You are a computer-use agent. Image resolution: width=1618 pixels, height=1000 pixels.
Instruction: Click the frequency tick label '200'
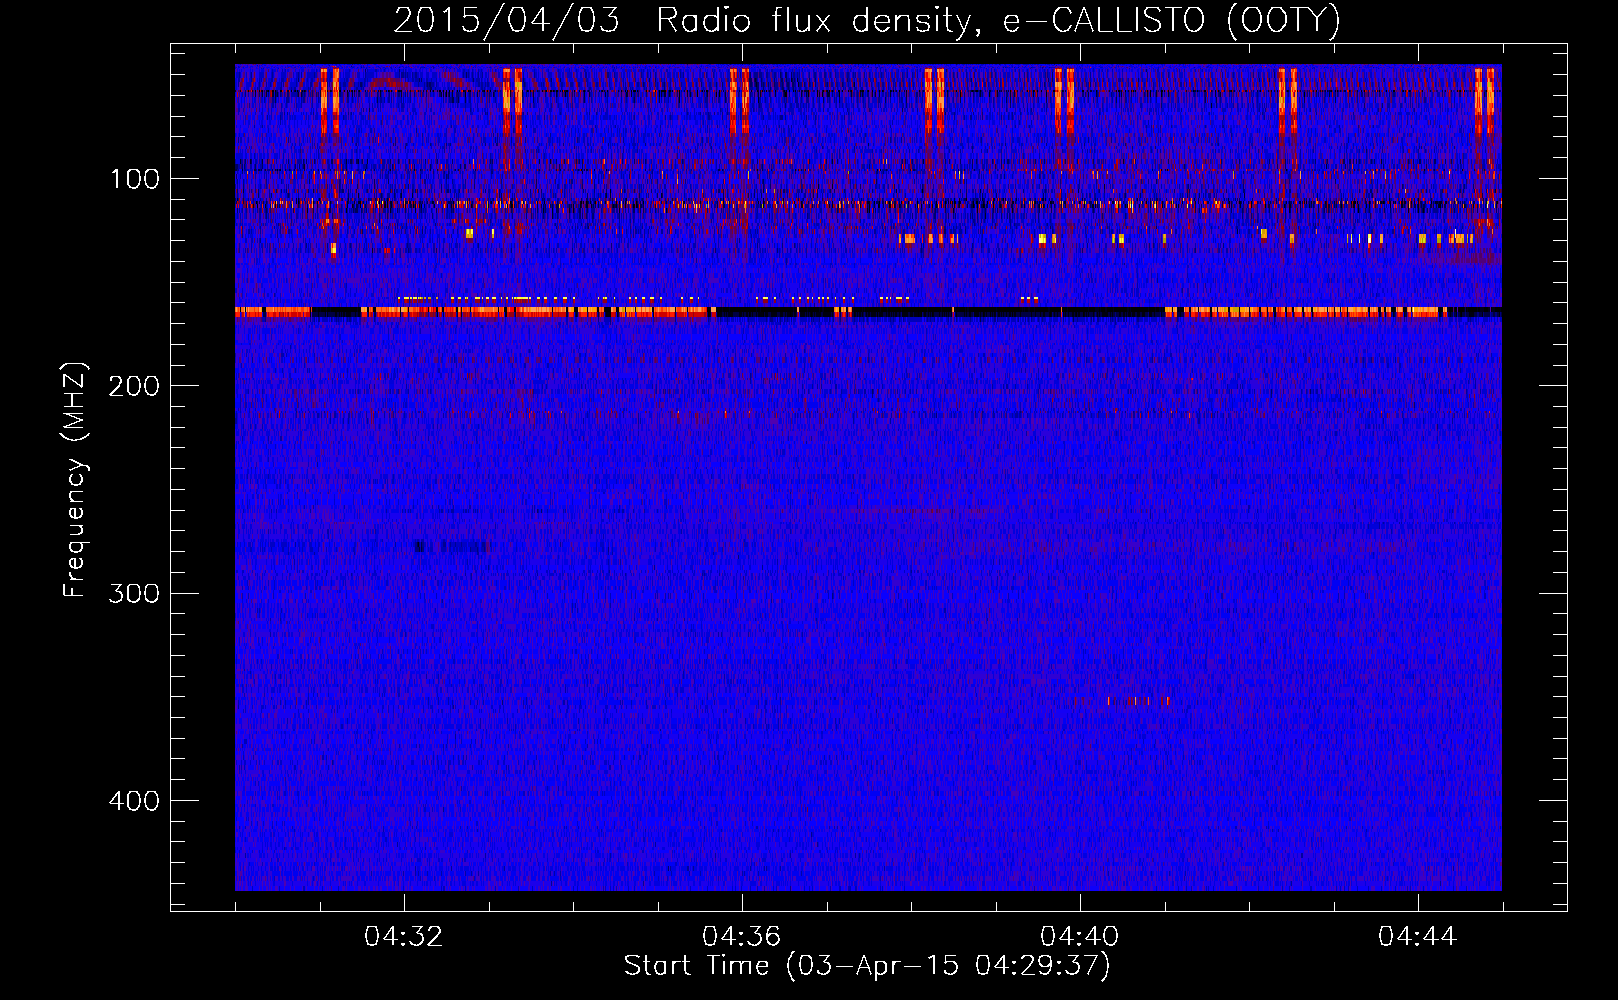(135, 386)
